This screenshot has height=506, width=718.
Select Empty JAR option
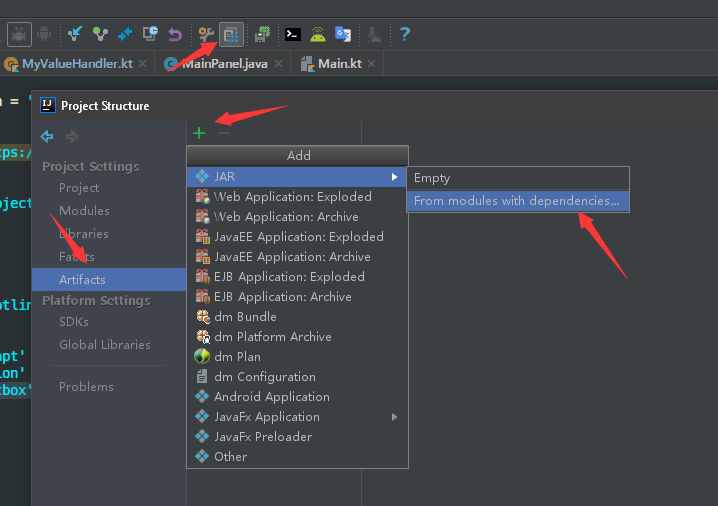point(518,178)
